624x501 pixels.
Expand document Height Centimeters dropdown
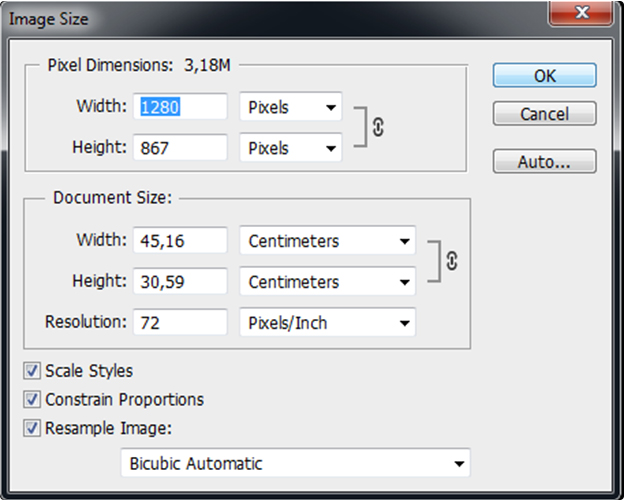pyautogui.click(x=327, y=282)
